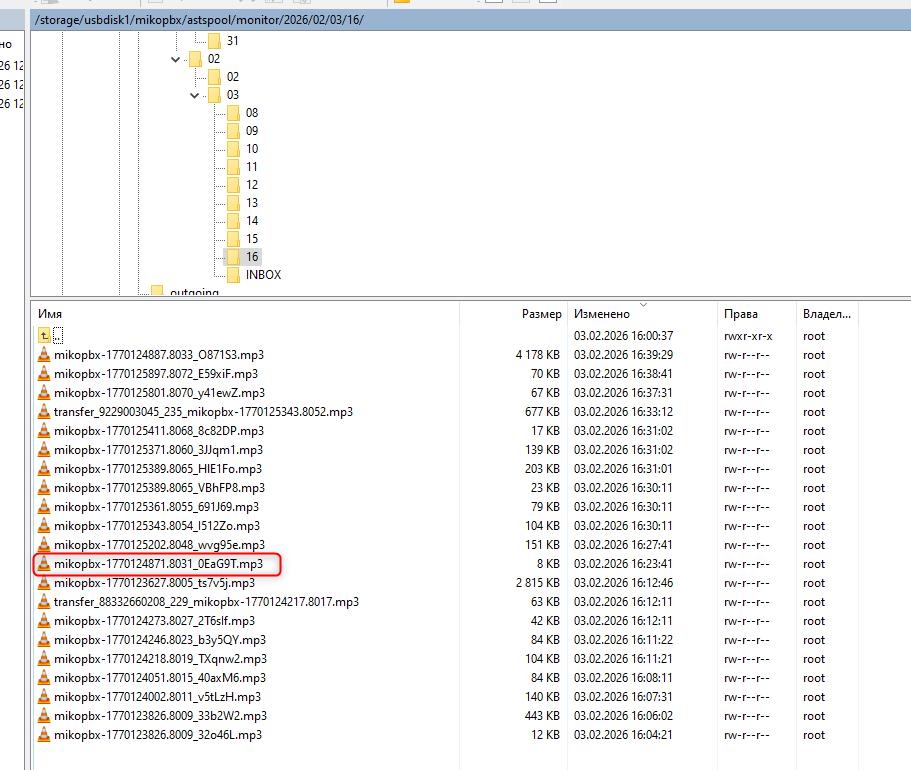911x770 pixels.
Task: Click folder icon for directory 16
Action: point(232,257)
